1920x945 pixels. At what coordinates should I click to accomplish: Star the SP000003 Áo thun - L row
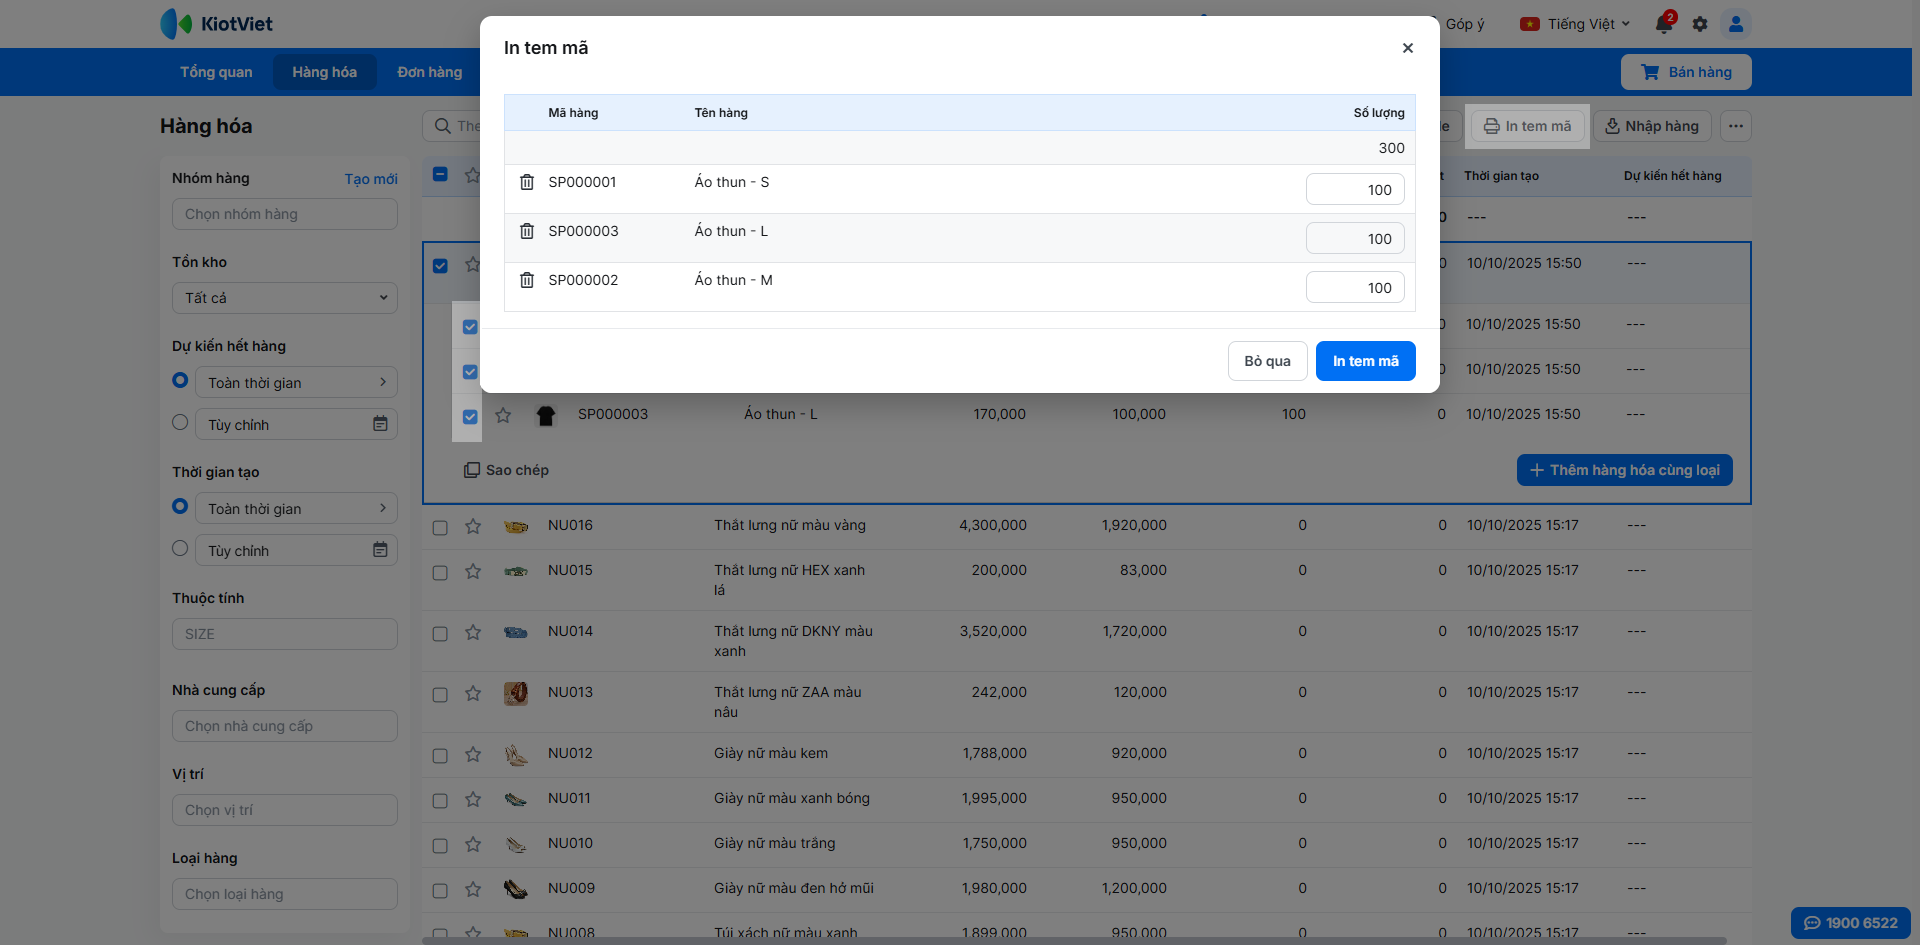tap(503, 415)
